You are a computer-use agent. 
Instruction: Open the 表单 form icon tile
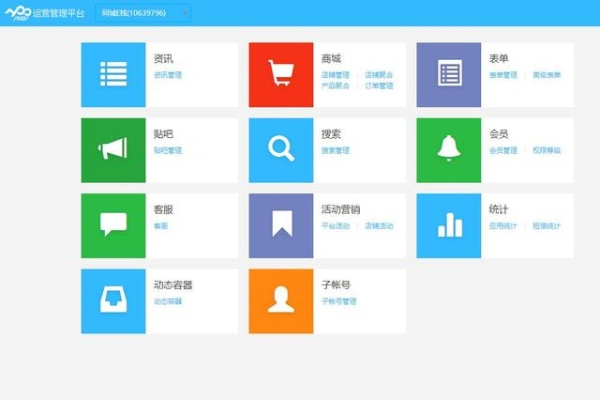449,75
